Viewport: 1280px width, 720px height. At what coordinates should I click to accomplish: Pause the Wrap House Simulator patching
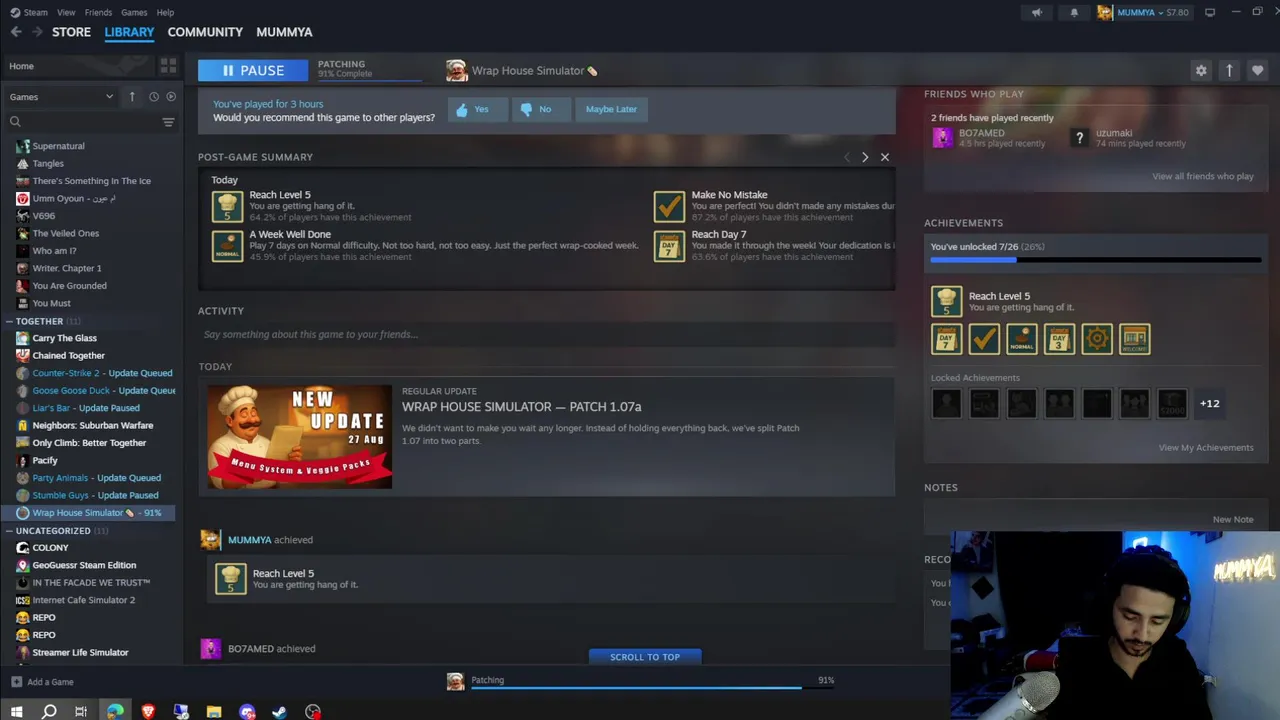click(x=253, y=70)
